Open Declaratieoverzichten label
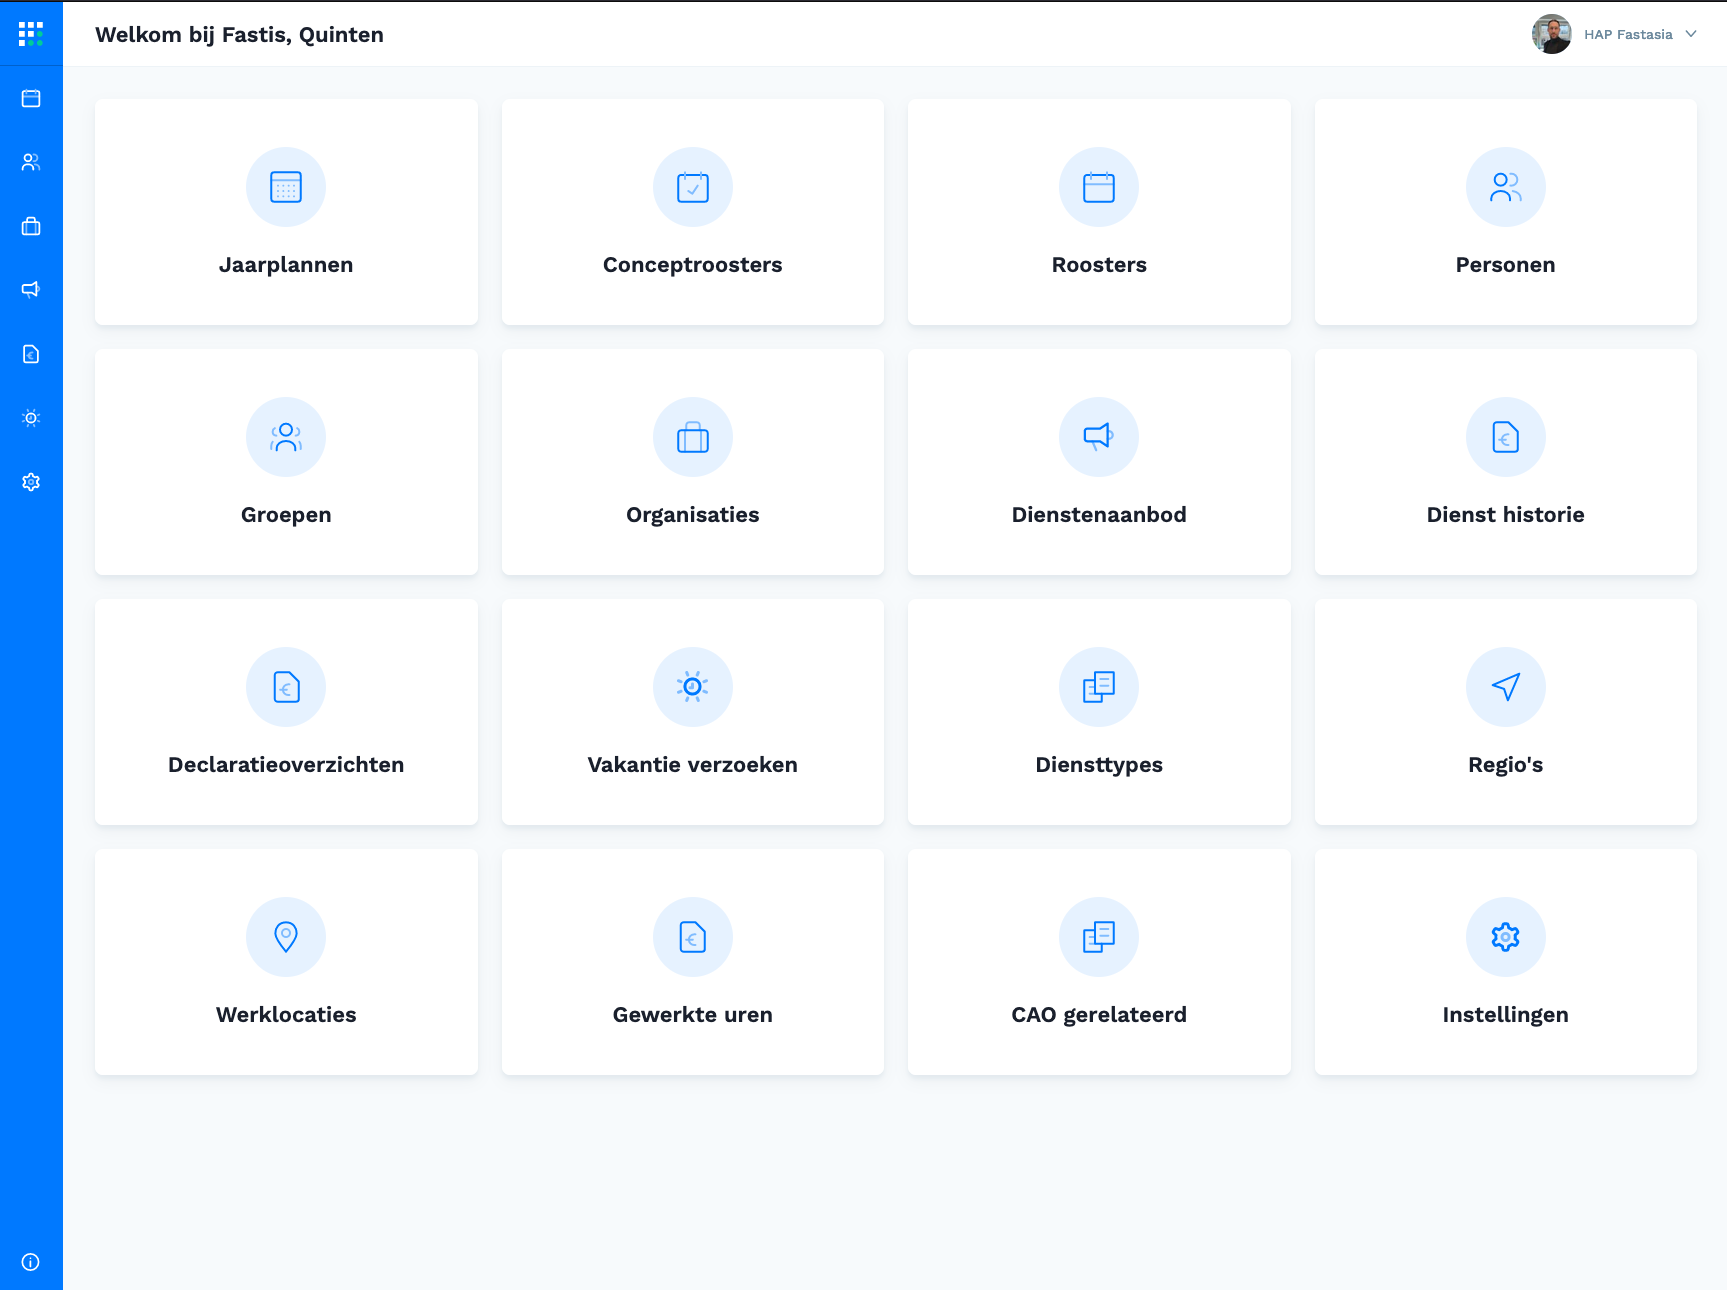 (x=286, y=765)
